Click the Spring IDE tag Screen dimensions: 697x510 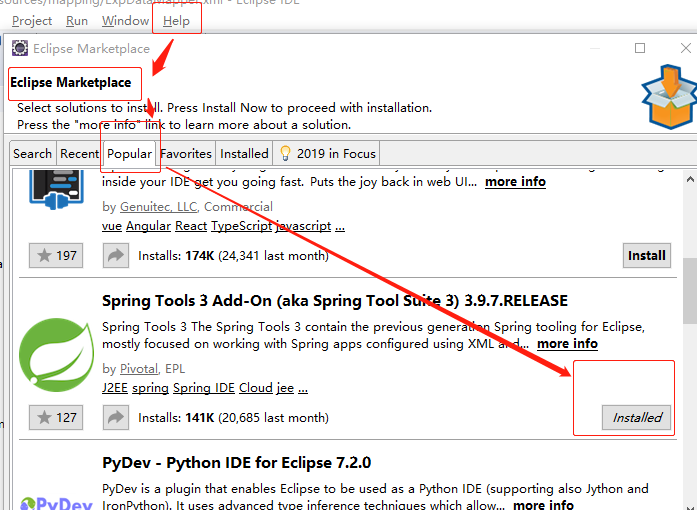point(204,388)
